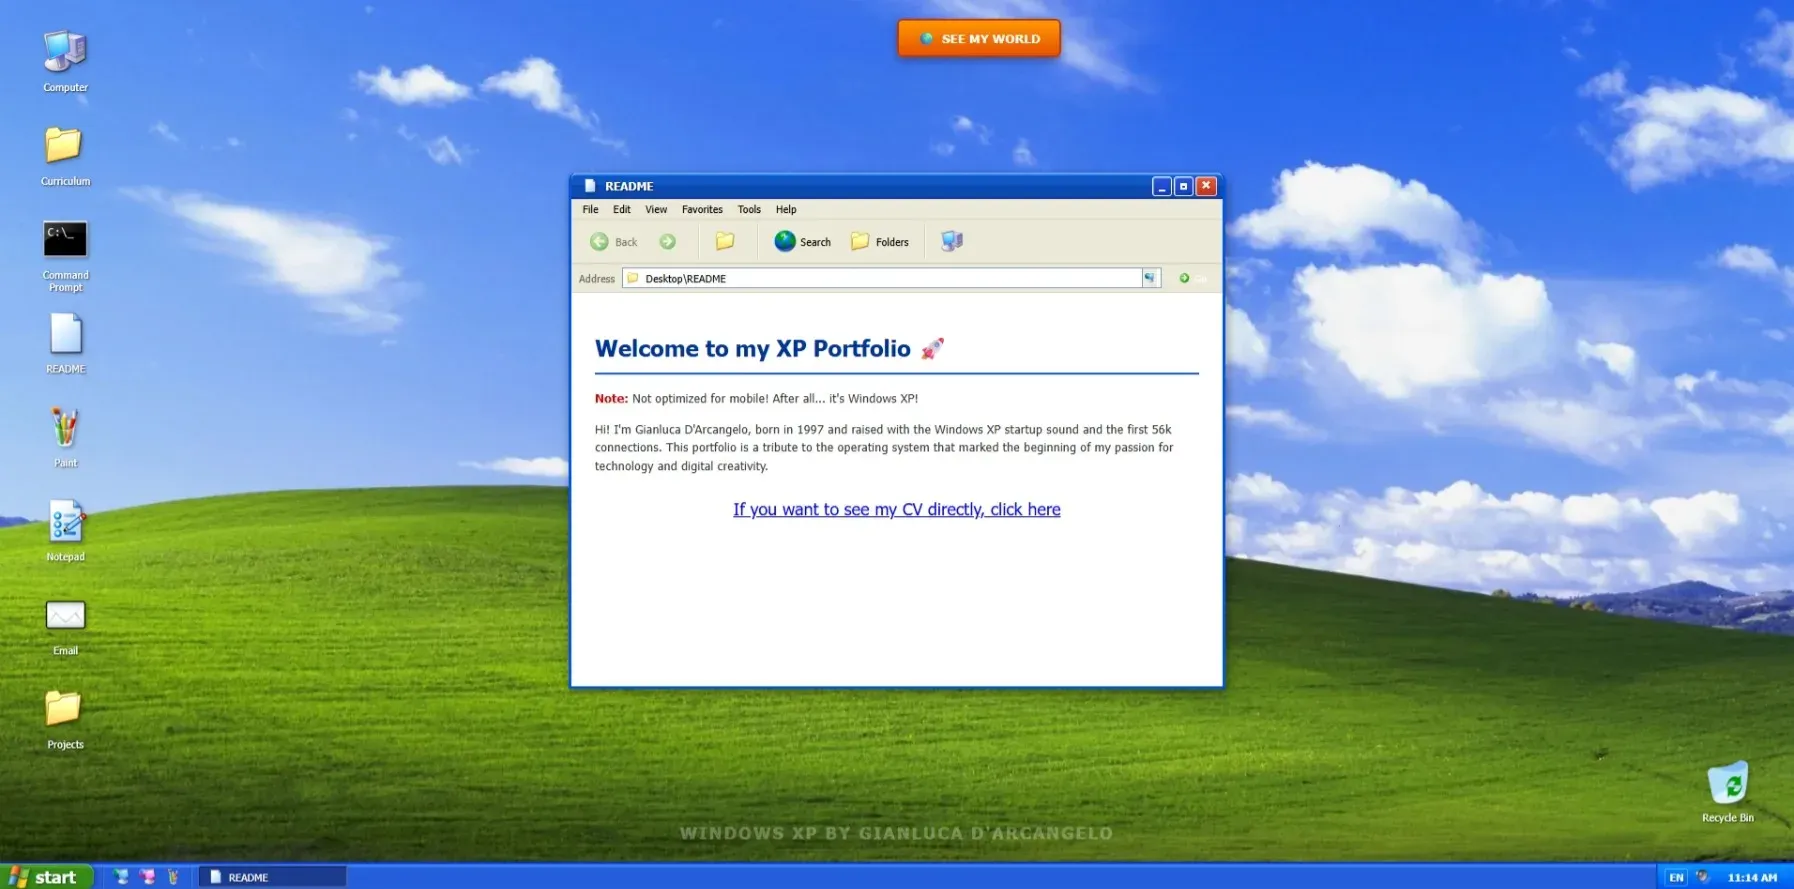Launch the Command Prompt icon
This screenshot has height=889, width=1794.
click(65, 255)
